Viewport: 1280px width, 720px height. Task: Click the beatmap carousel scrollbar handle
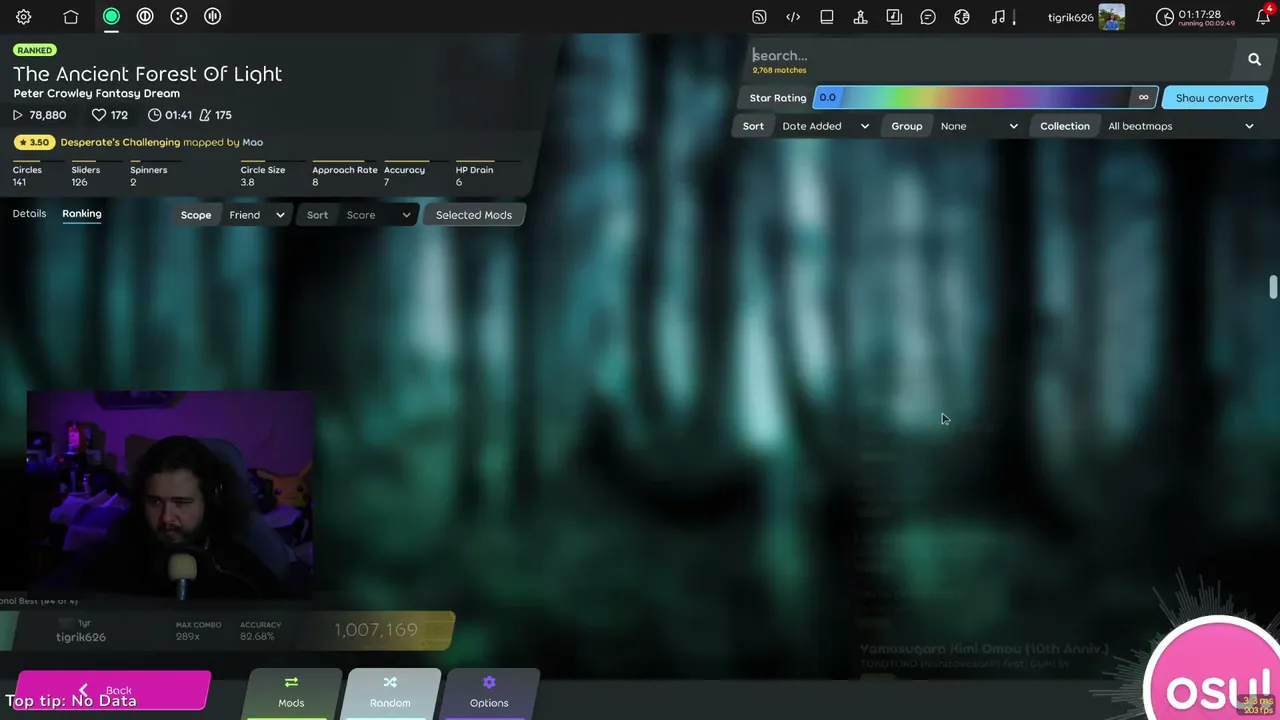click(1273, 287)
